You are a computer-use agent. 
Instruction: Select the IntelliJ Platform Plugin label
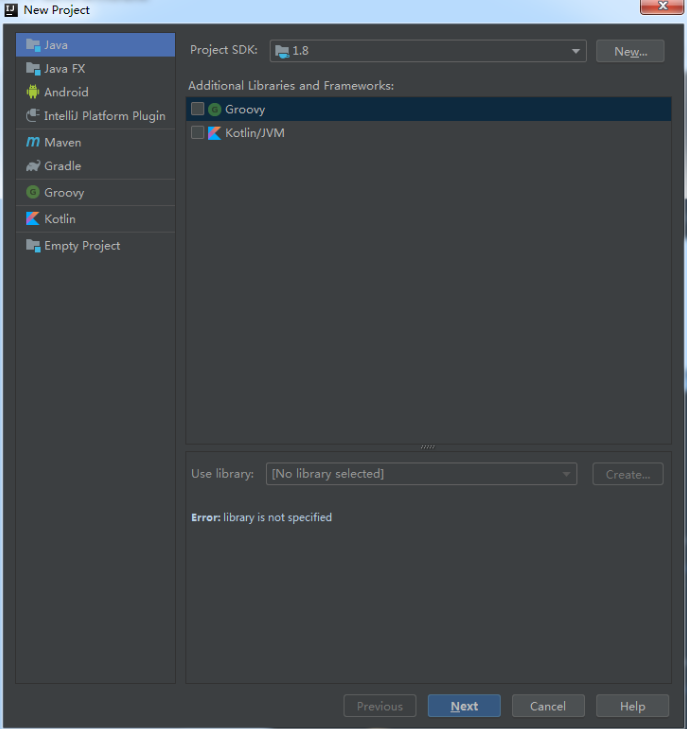coord(105,116)
